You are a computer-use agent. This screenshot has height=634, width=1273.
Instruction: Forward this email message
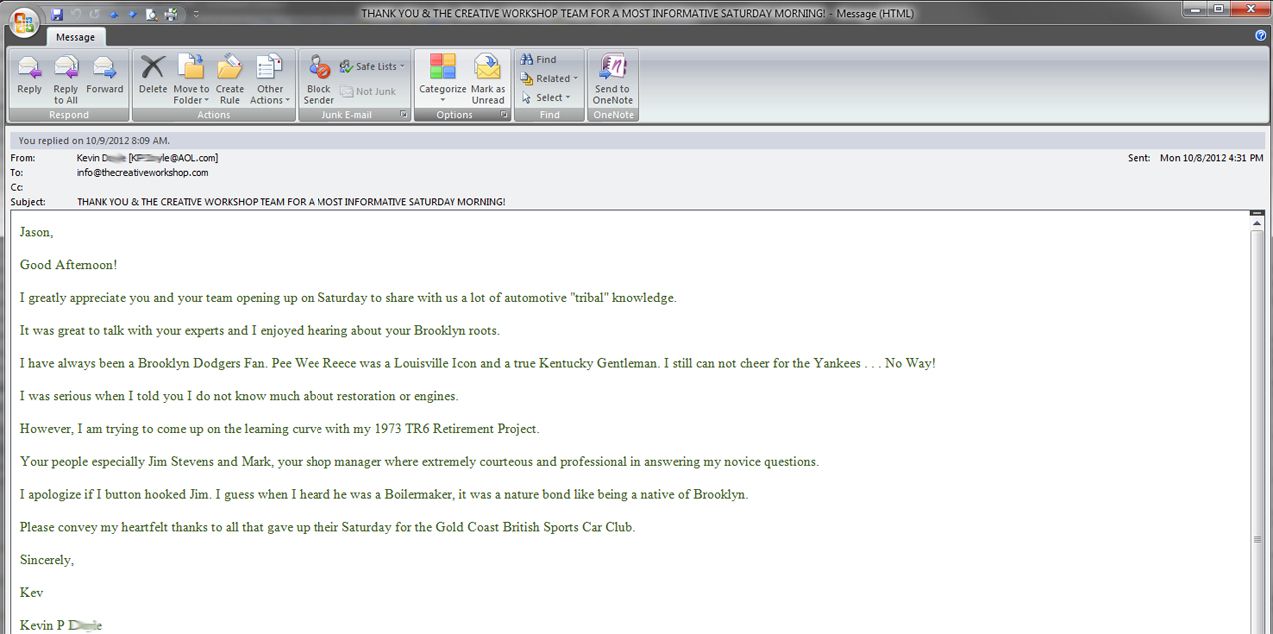click(104, 76)
